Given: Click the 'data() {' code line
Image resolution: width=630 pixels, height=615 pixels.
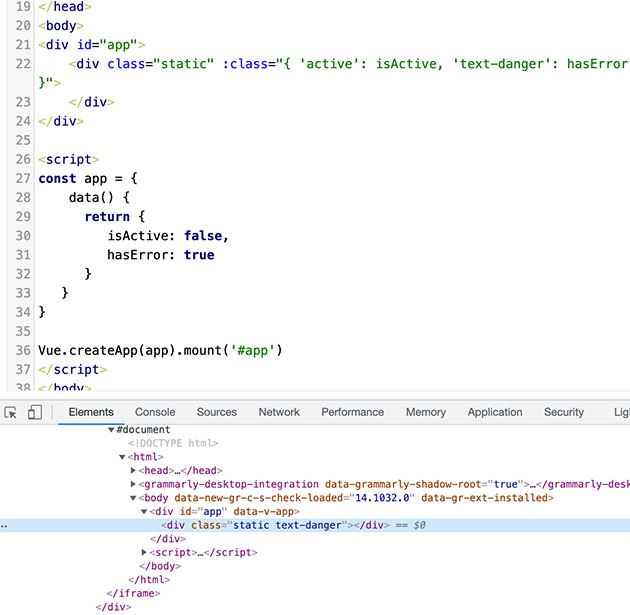Looking at the screenshot, I should point(99,198).
